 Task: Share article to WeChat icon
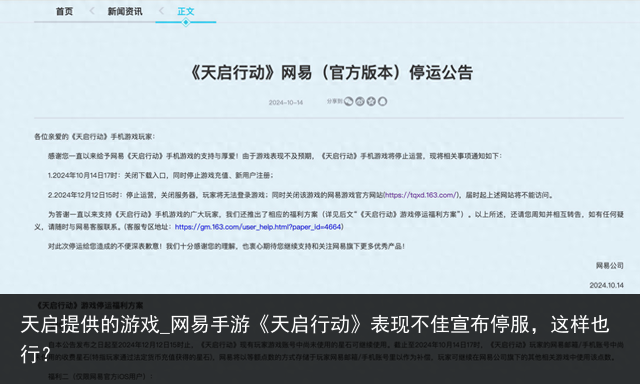(x=348, y=102)
